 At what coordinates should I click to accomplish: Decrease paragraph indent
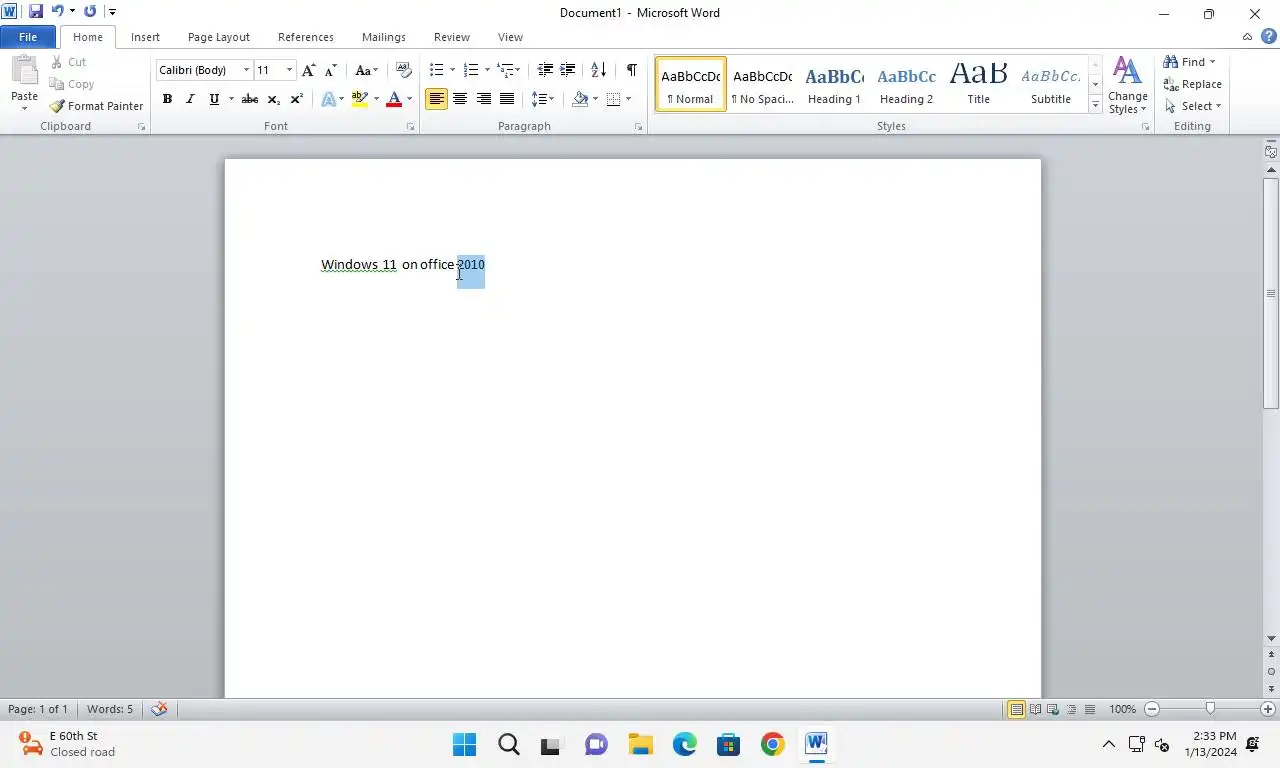point(545,70)
